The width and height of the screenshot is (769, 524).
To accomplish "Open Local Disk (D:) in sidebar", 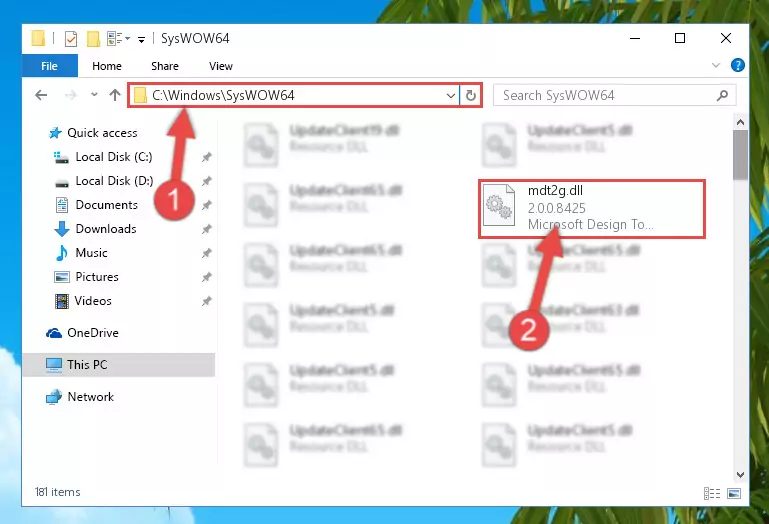I will pos(114,181).
